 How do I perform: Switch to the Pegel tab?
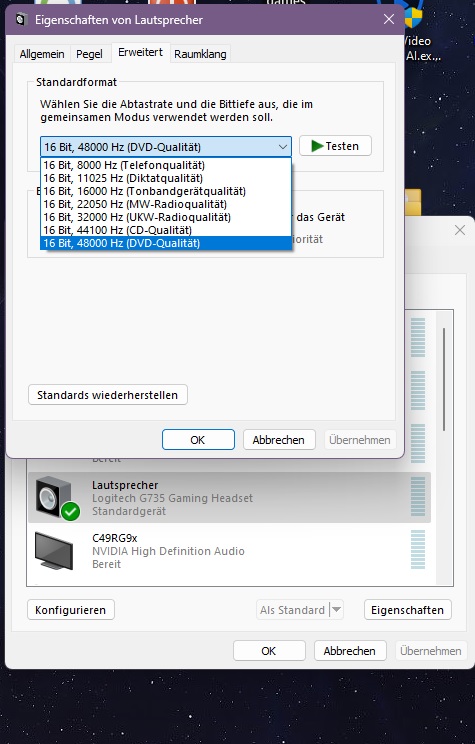(x=89, y=54)
